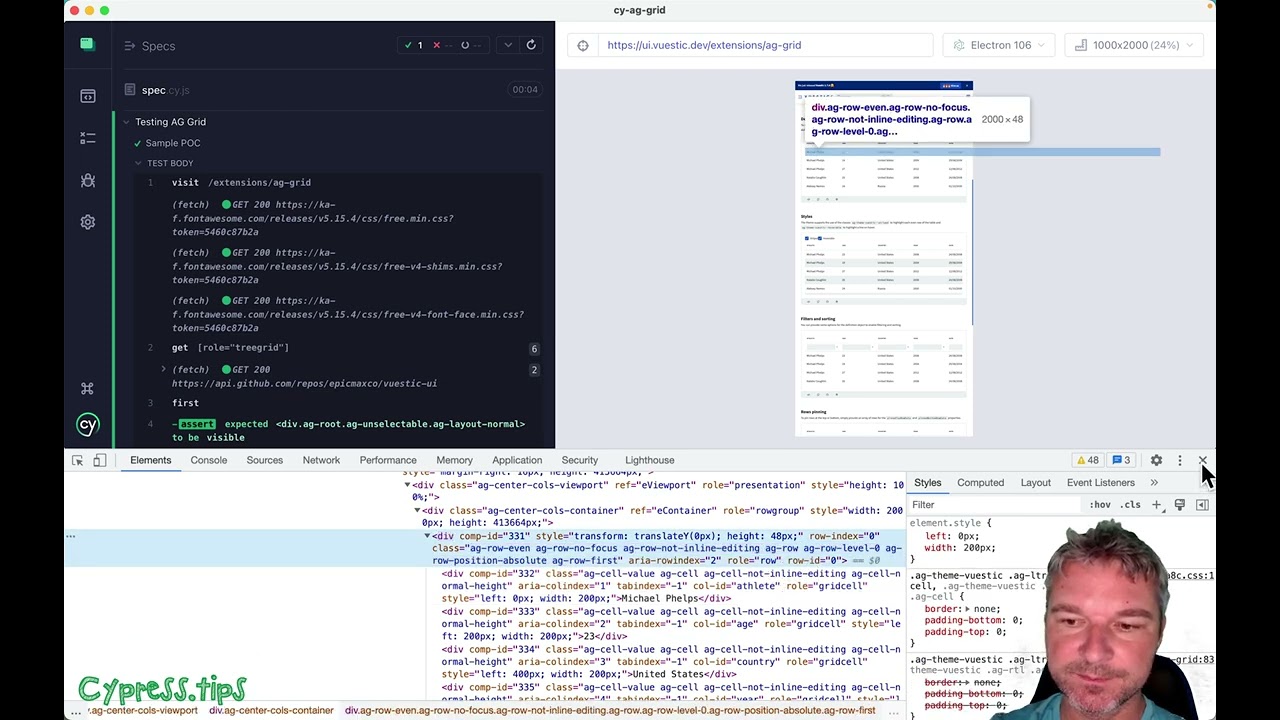Open DevTools three-dot customize menu

tap(1179, 460)
